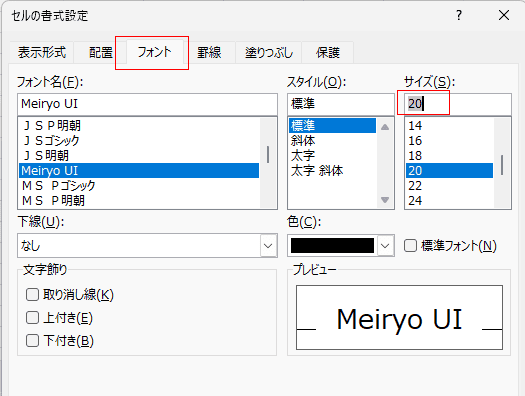This screenshot has height=396, width=525.
Task: Click style list scroll up arrow
Action: tap(385, 127)
